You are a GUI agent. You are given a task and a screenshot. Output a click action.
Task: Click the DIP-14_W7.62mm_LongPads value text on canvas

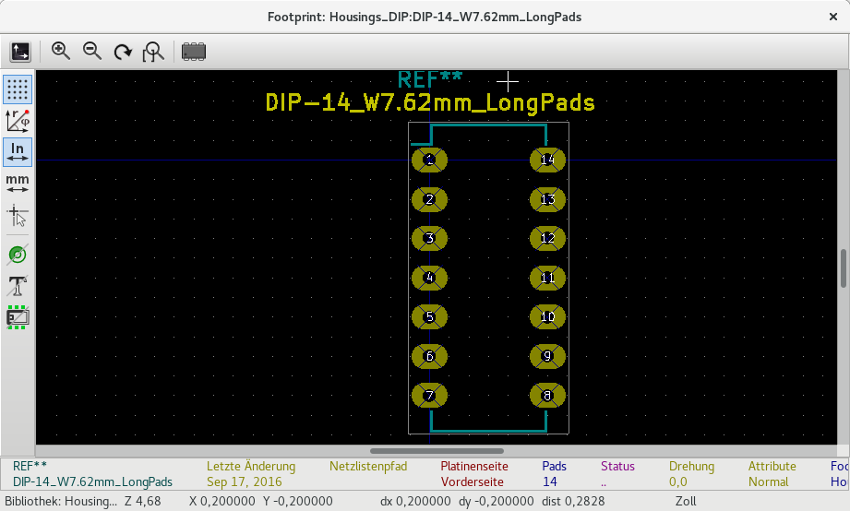point(430,103)
